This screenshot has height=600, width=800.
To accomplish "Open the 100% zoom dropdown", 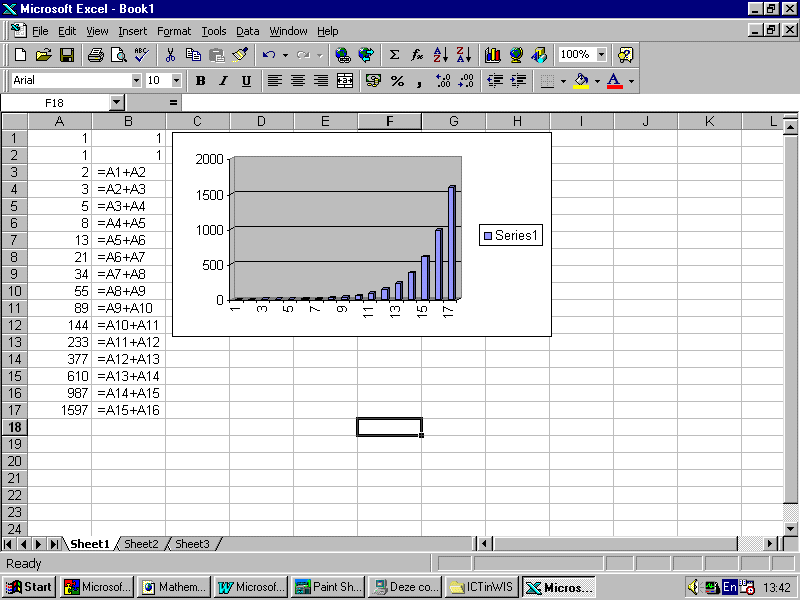I will click(x=602, y=55).
